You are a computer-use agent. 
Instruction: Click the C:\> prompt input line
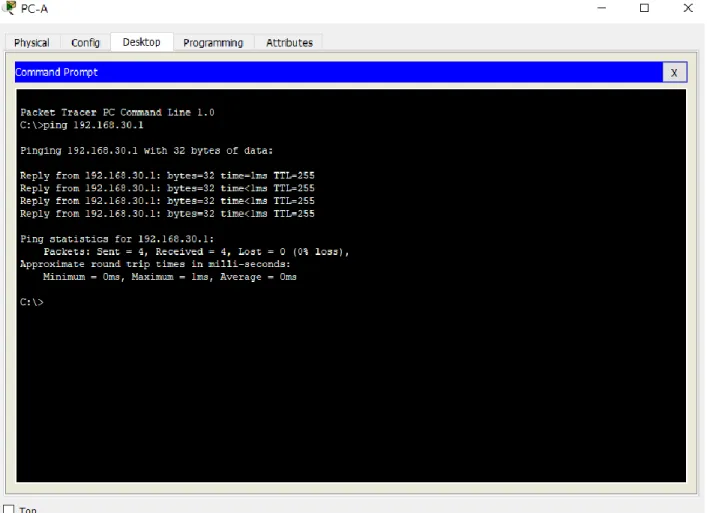coord(32,302)
